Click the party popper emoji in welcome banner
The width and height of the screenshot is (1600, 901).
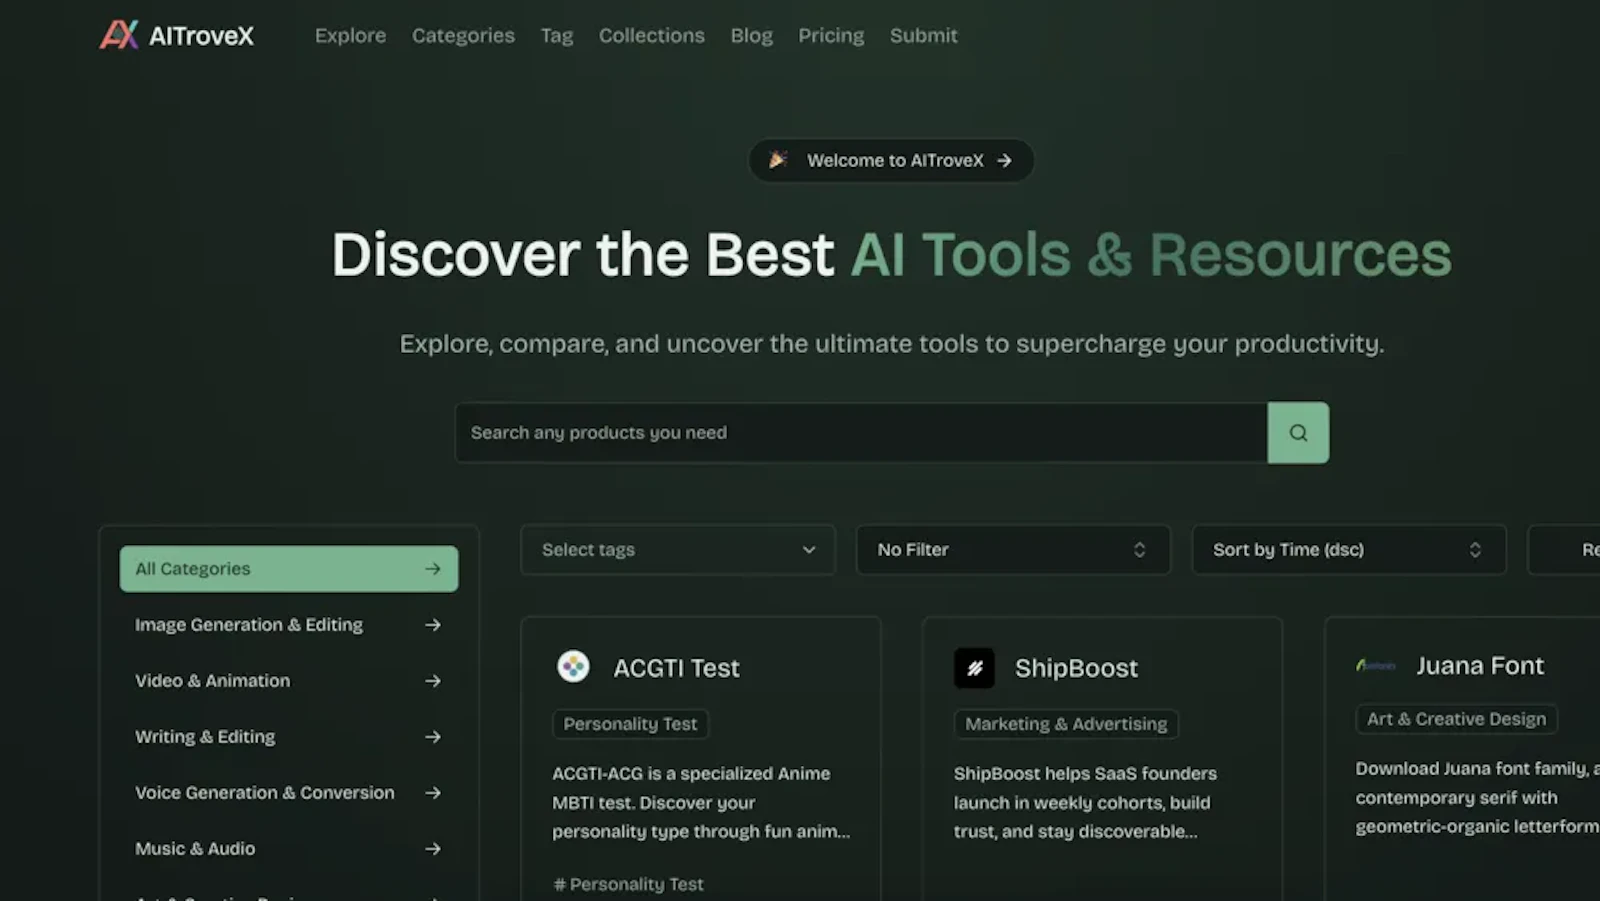click(778, 159)
